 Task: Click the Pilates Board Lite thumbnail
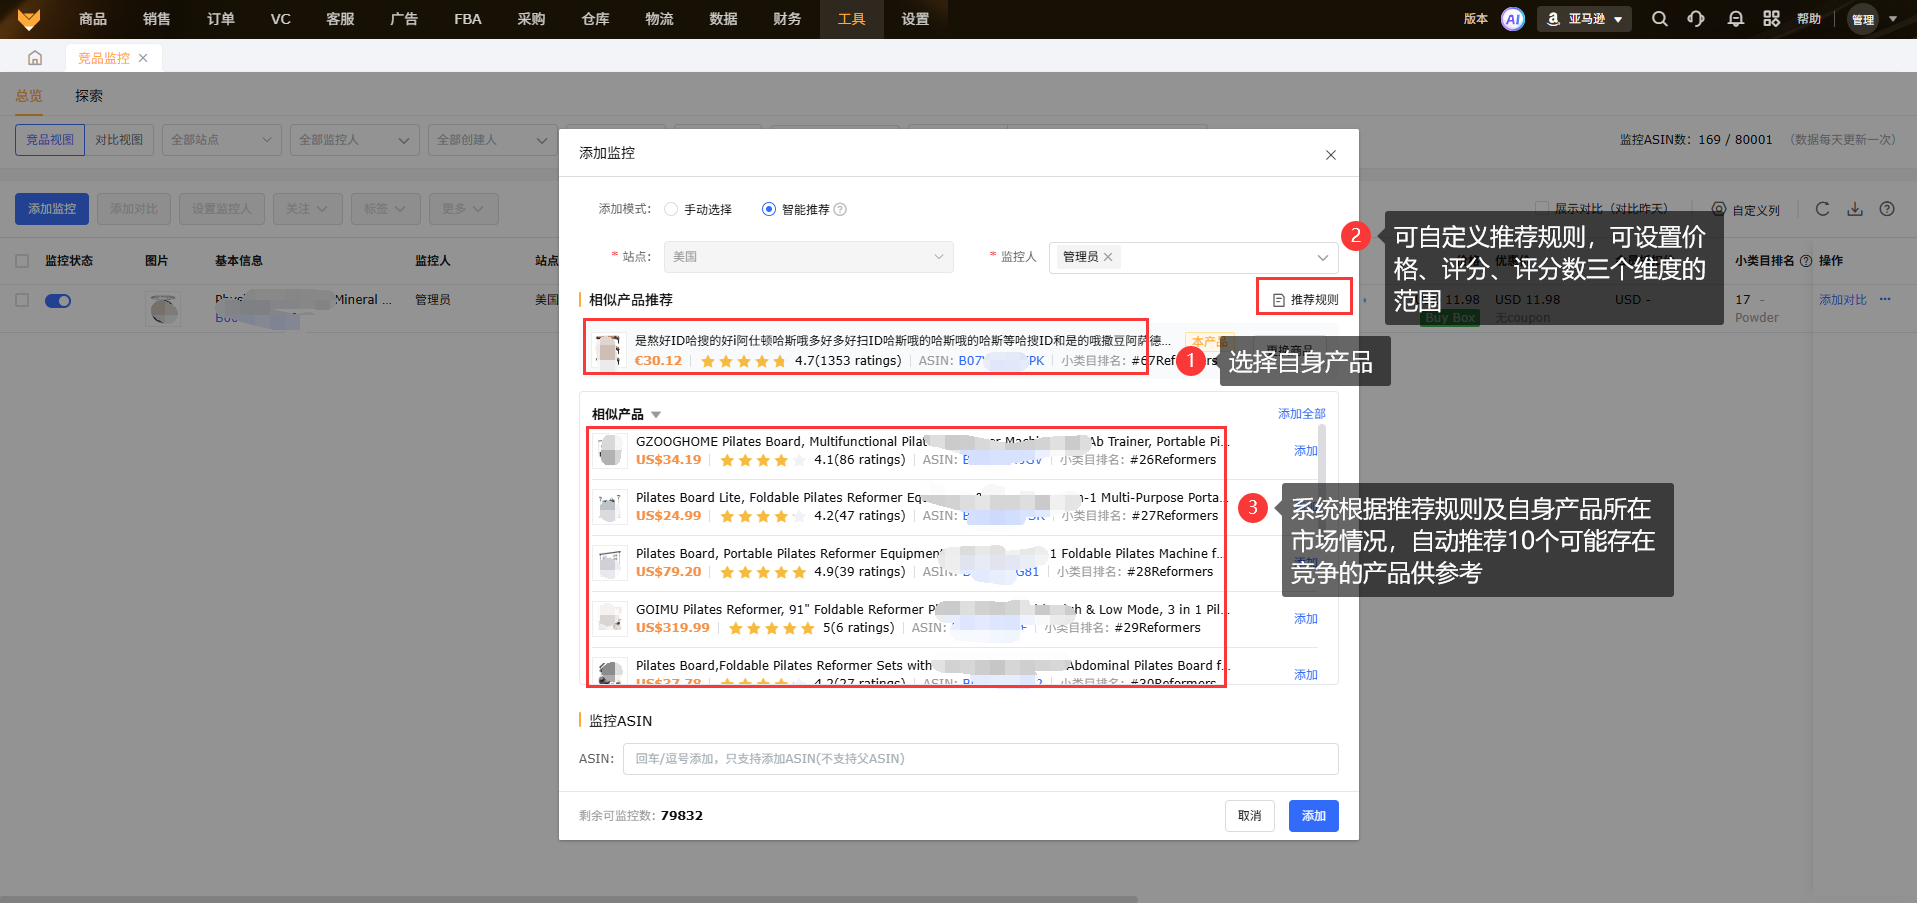[609, 507]
